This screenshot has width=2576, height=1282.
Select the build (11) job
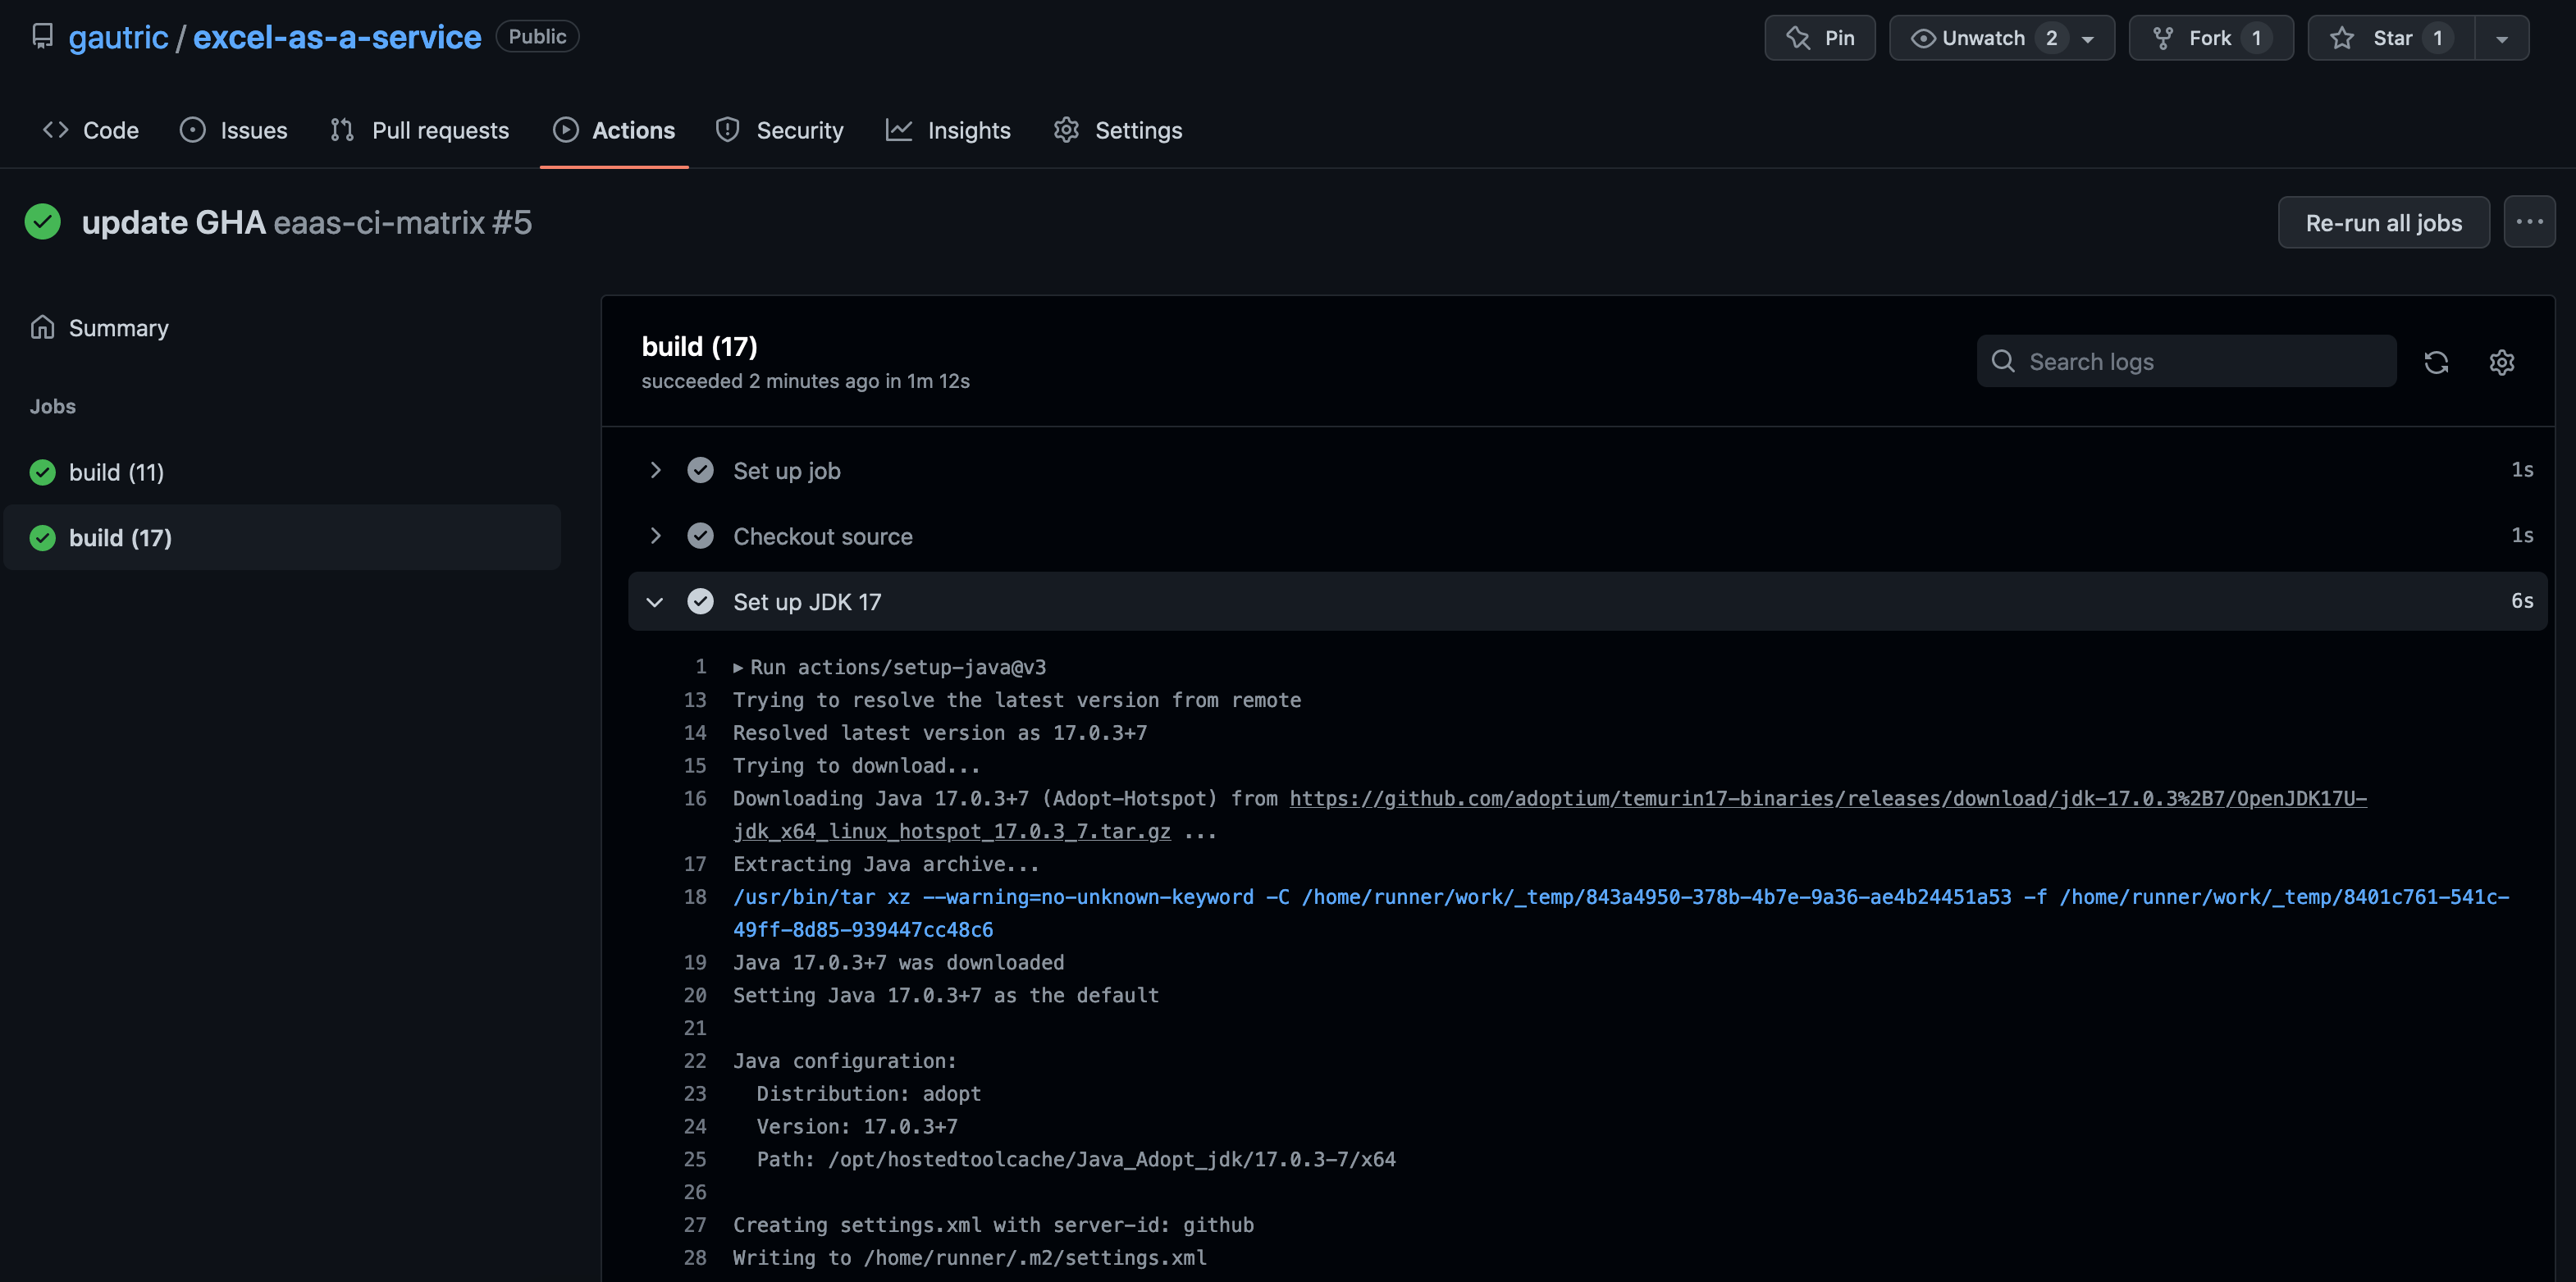pos(116,472)
